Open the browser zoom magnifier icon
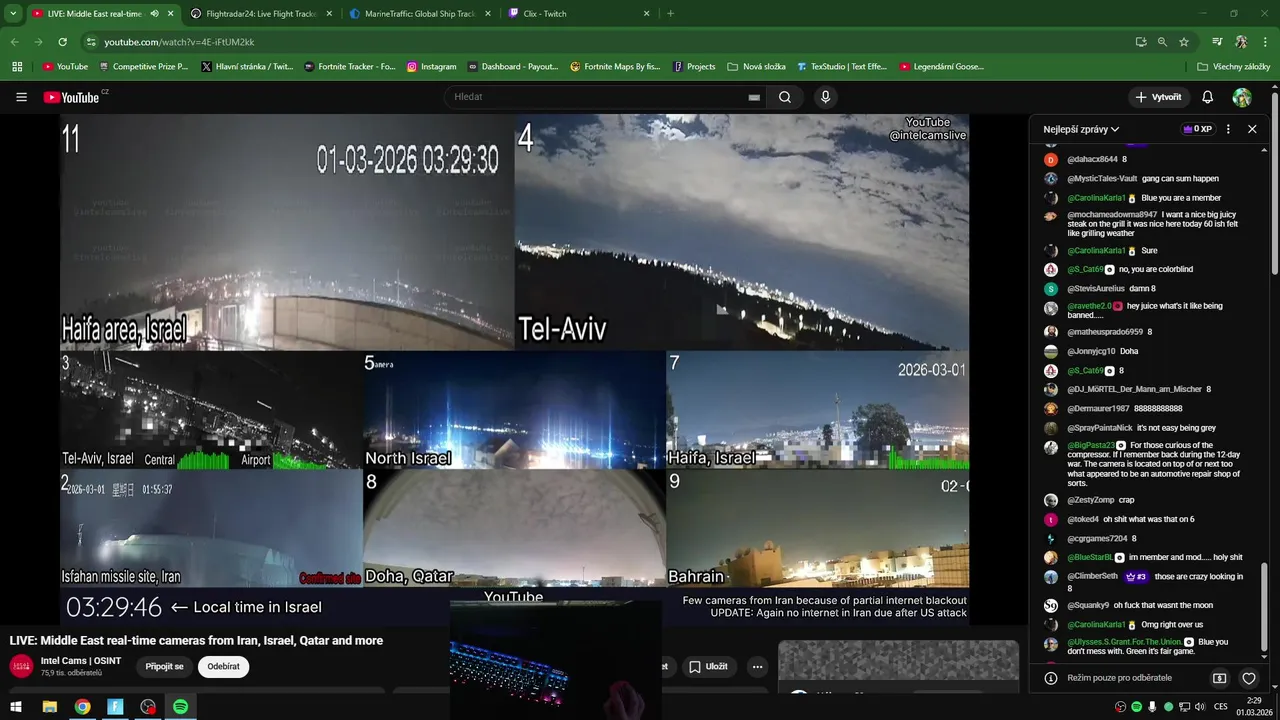1280x720 pixels. click(x=1162, y=42)
